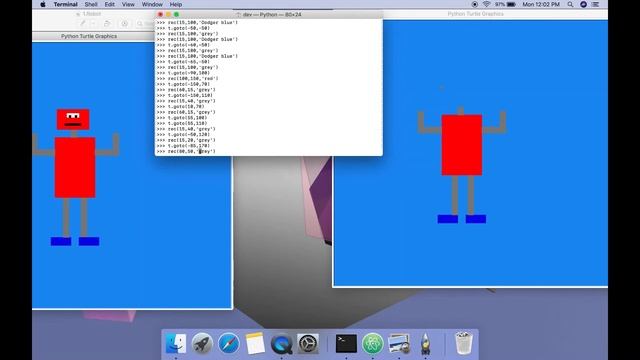Open the Trash from the Dock
640x360 pixels.
pos(464,343)
